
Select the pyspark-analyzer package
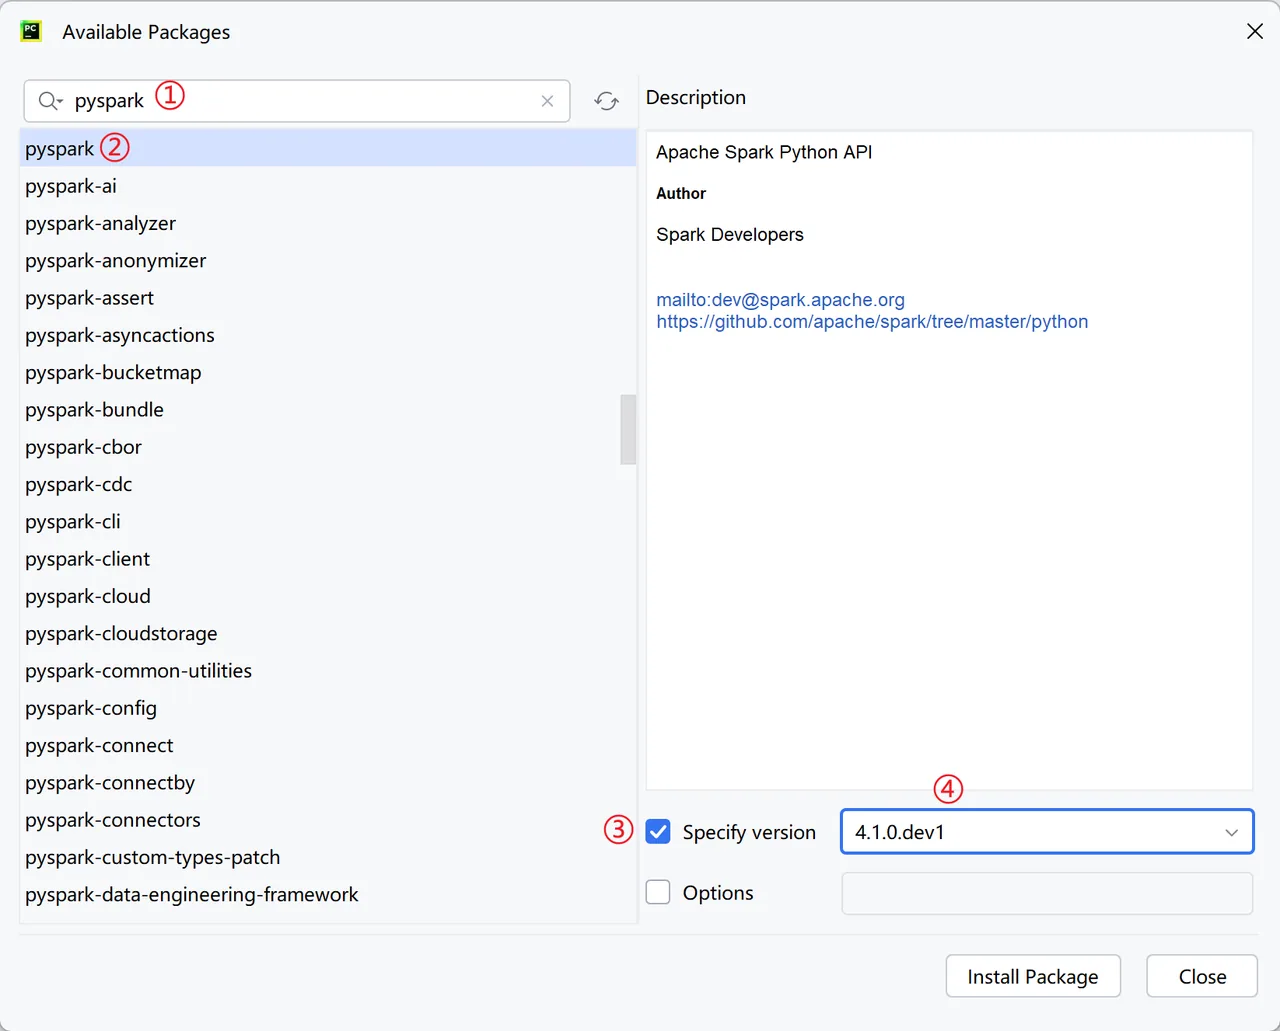click(x=328, y=223)
